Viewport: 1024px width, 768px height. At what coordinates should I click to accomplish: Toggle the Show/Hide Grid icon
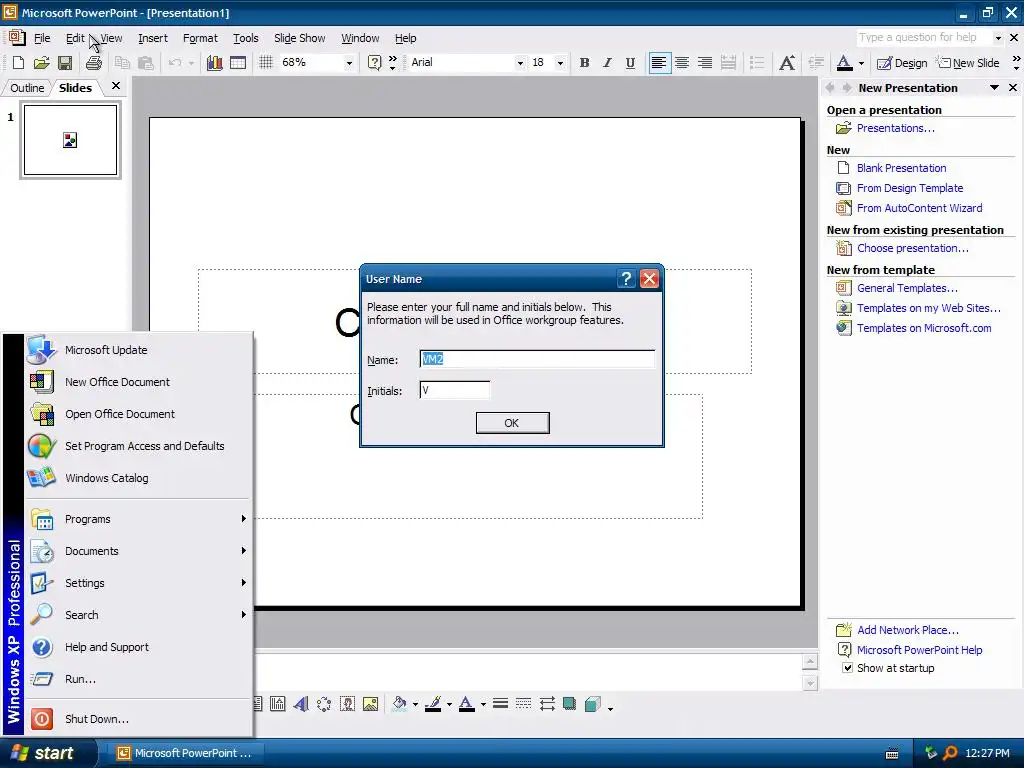pyautogui.click(x=266, y=63)
